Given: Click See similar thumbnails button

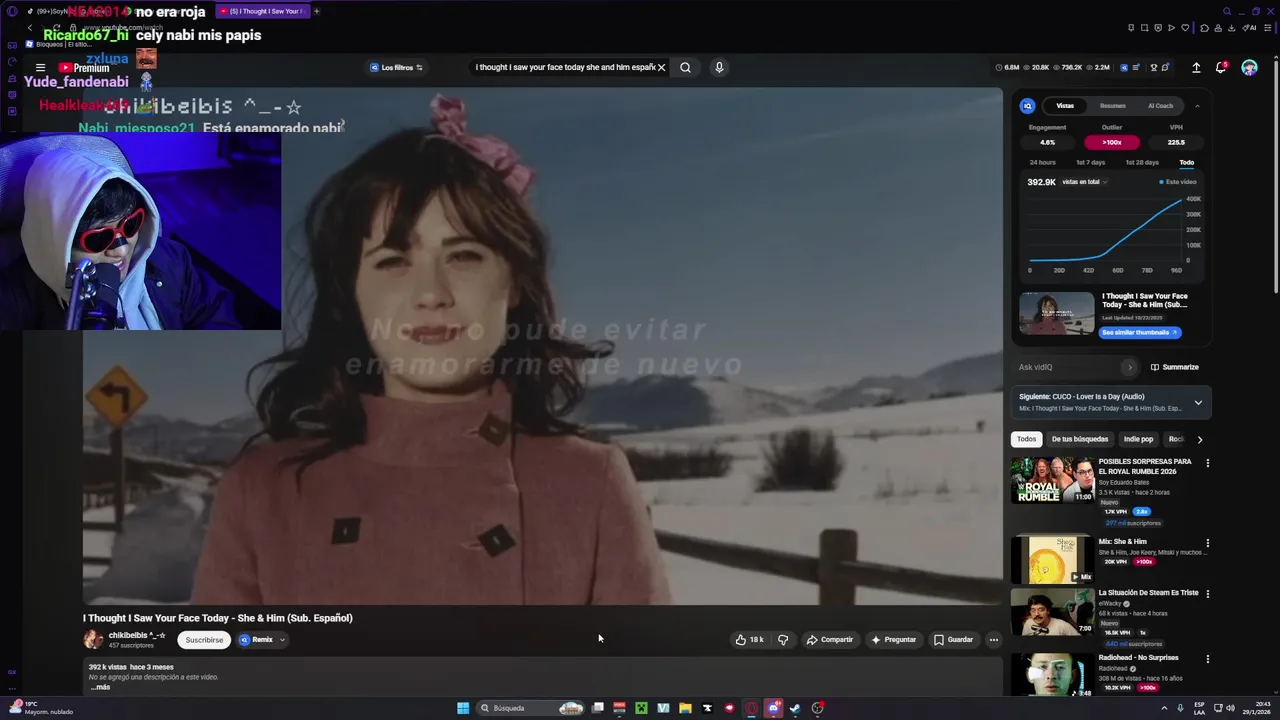Looking at the screenshot, I should [1139, 332].
